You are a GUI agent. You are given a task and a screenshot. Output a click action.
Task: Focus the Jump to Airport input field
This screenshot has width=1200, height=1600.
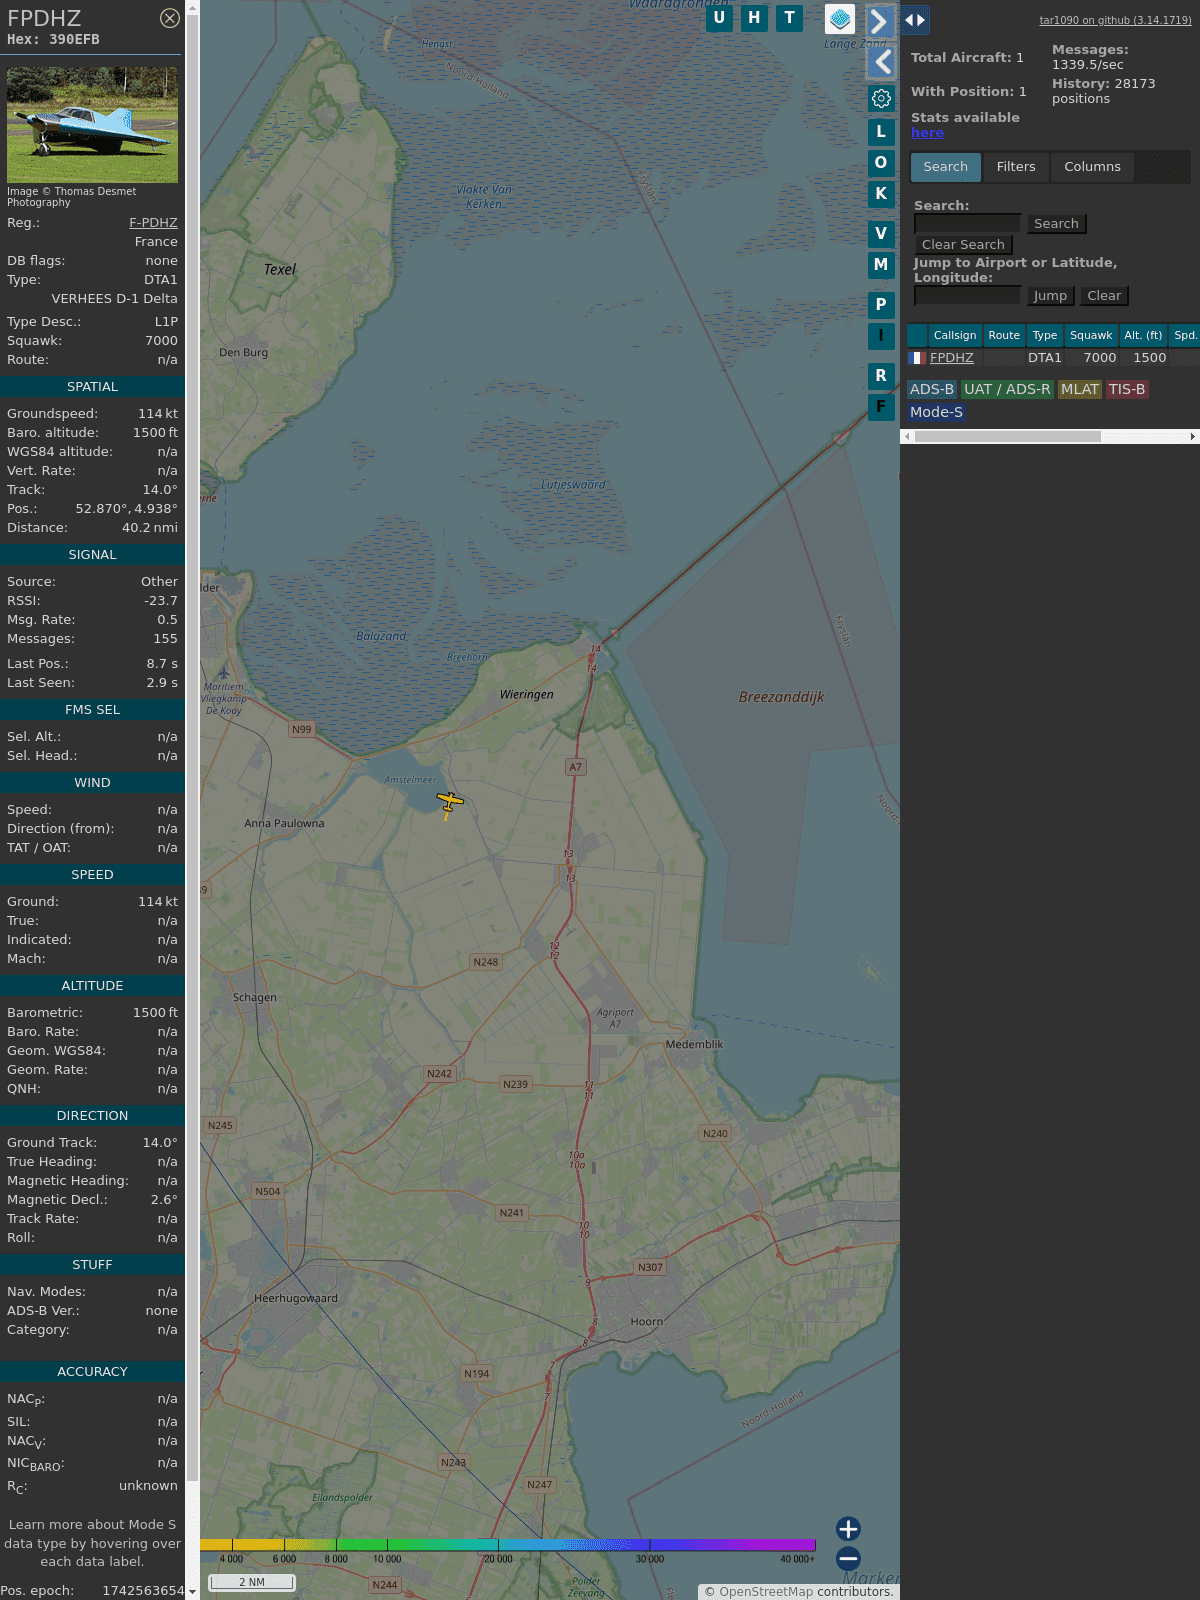tap(967, 295)
